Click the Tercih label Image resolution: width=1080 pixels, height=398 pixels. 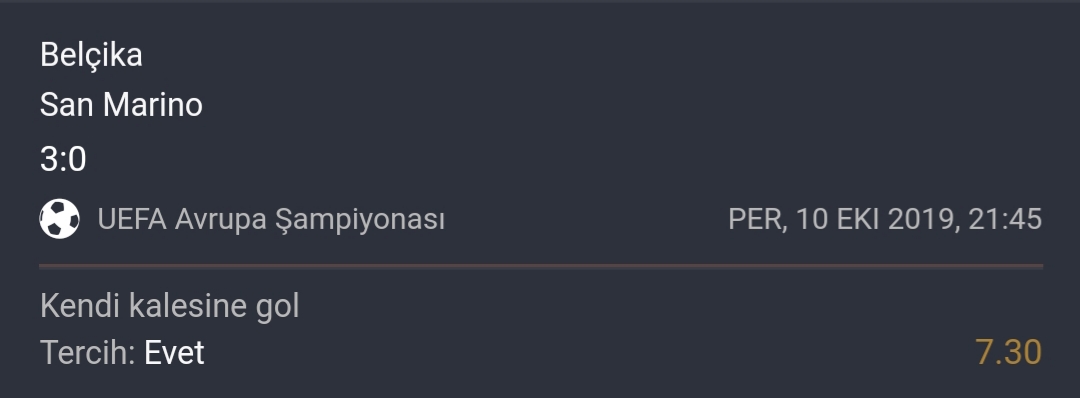(87, 353)
